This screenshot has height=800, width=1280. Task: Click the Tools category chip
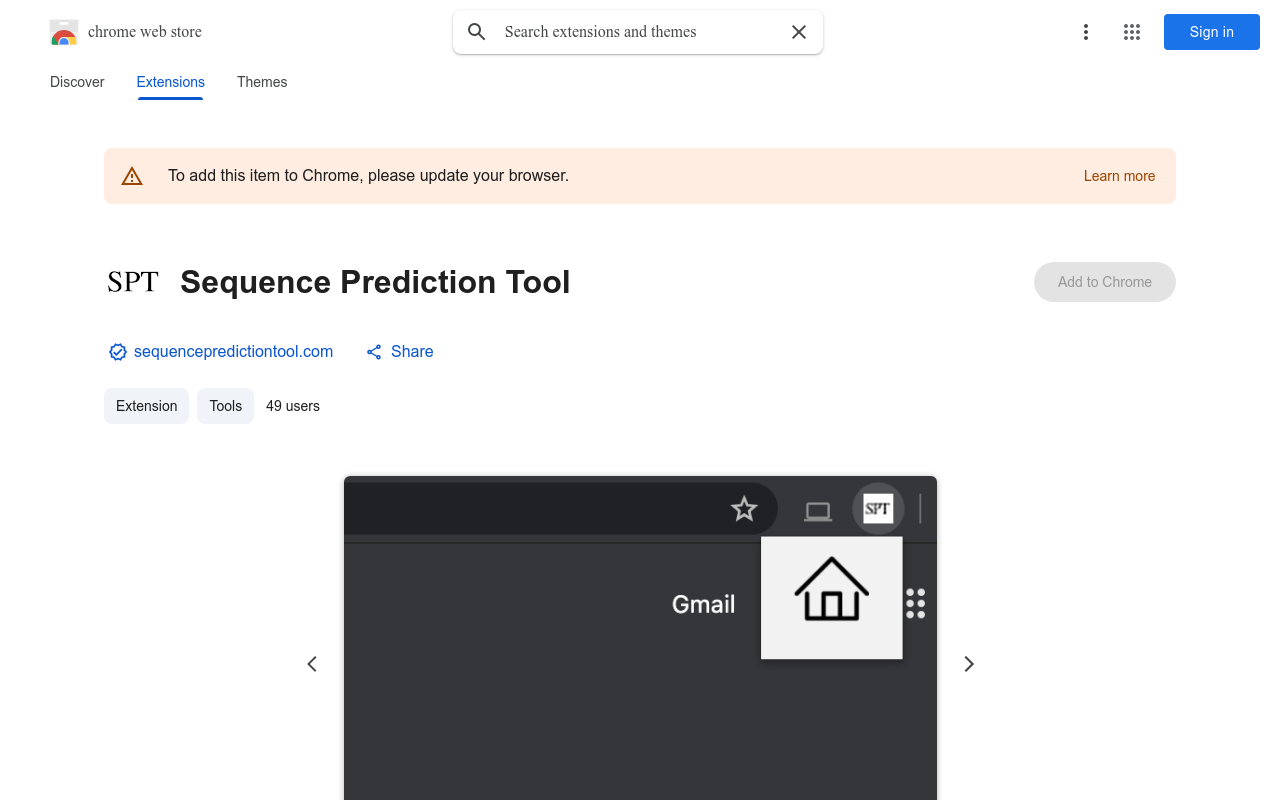click(x=225, y=406)
